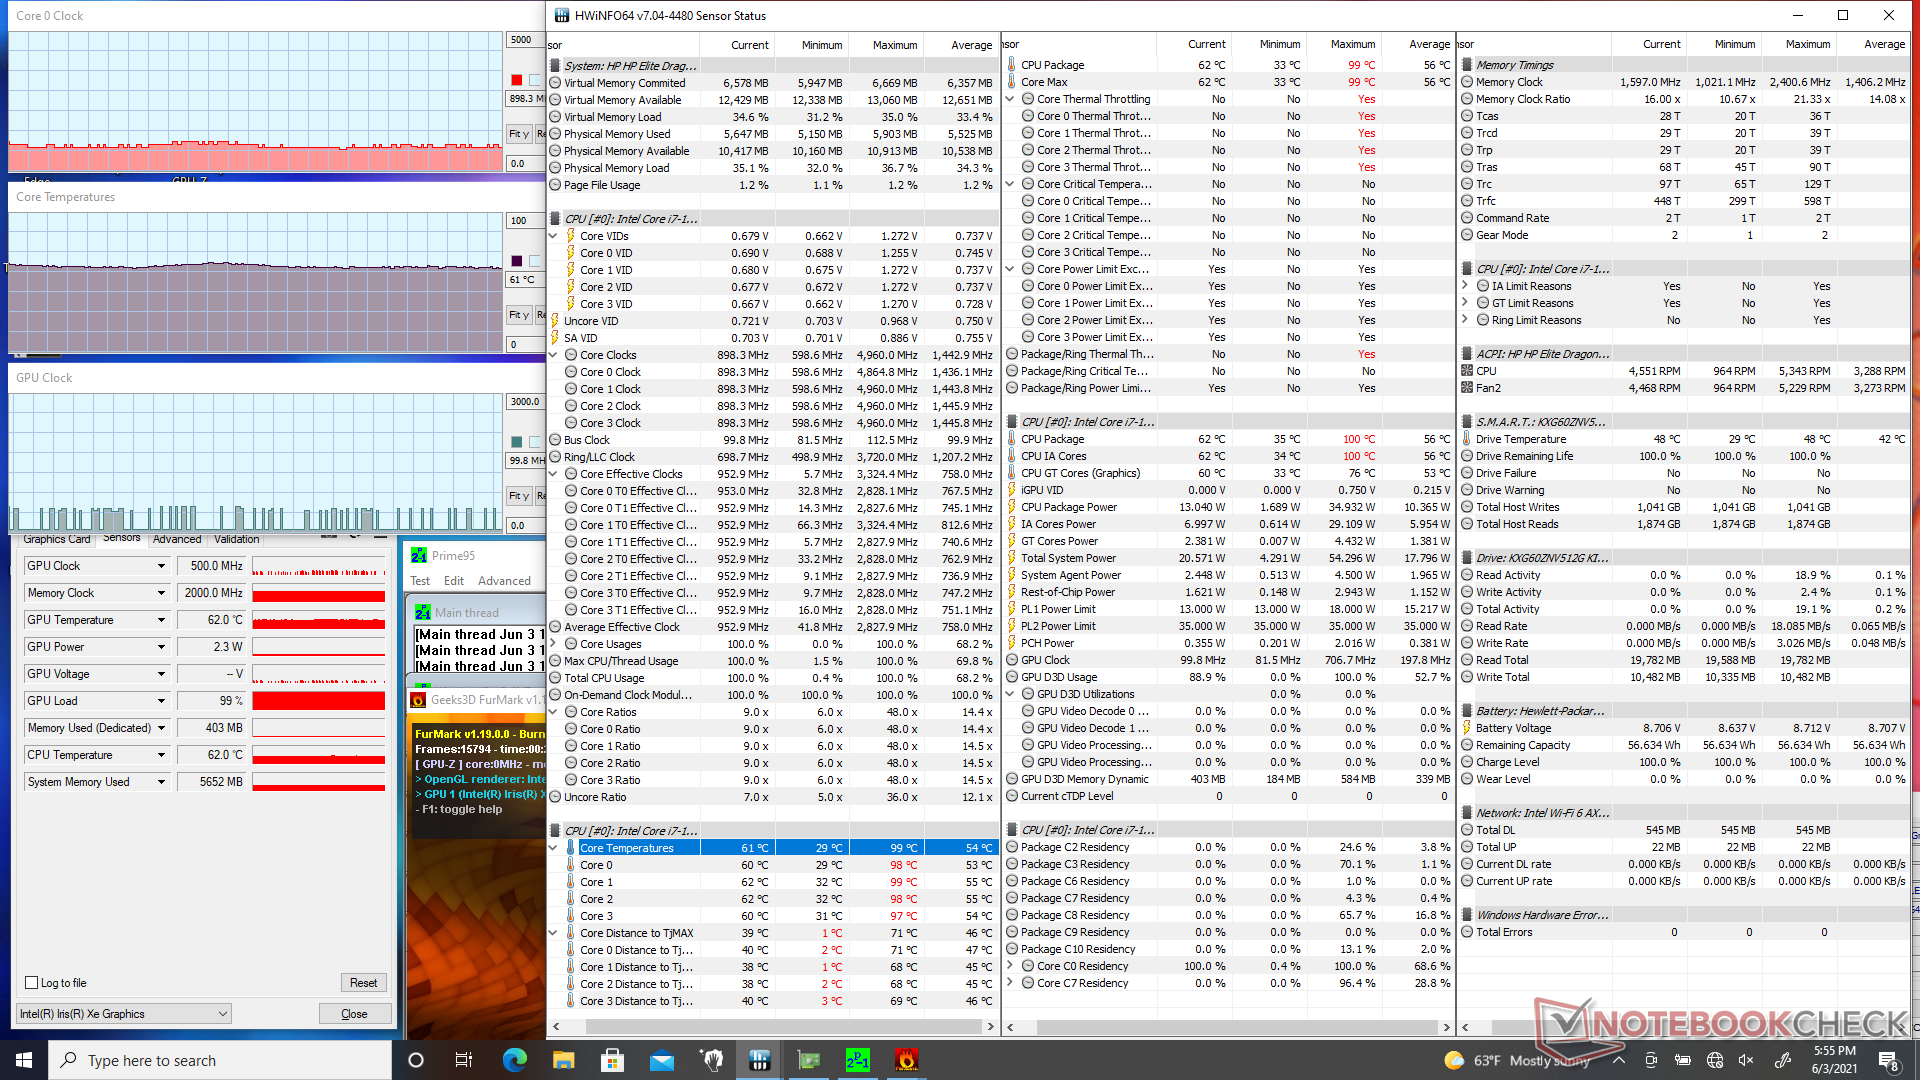
Task: Open Prime95 Advanced menu
Action: point(504,581)
